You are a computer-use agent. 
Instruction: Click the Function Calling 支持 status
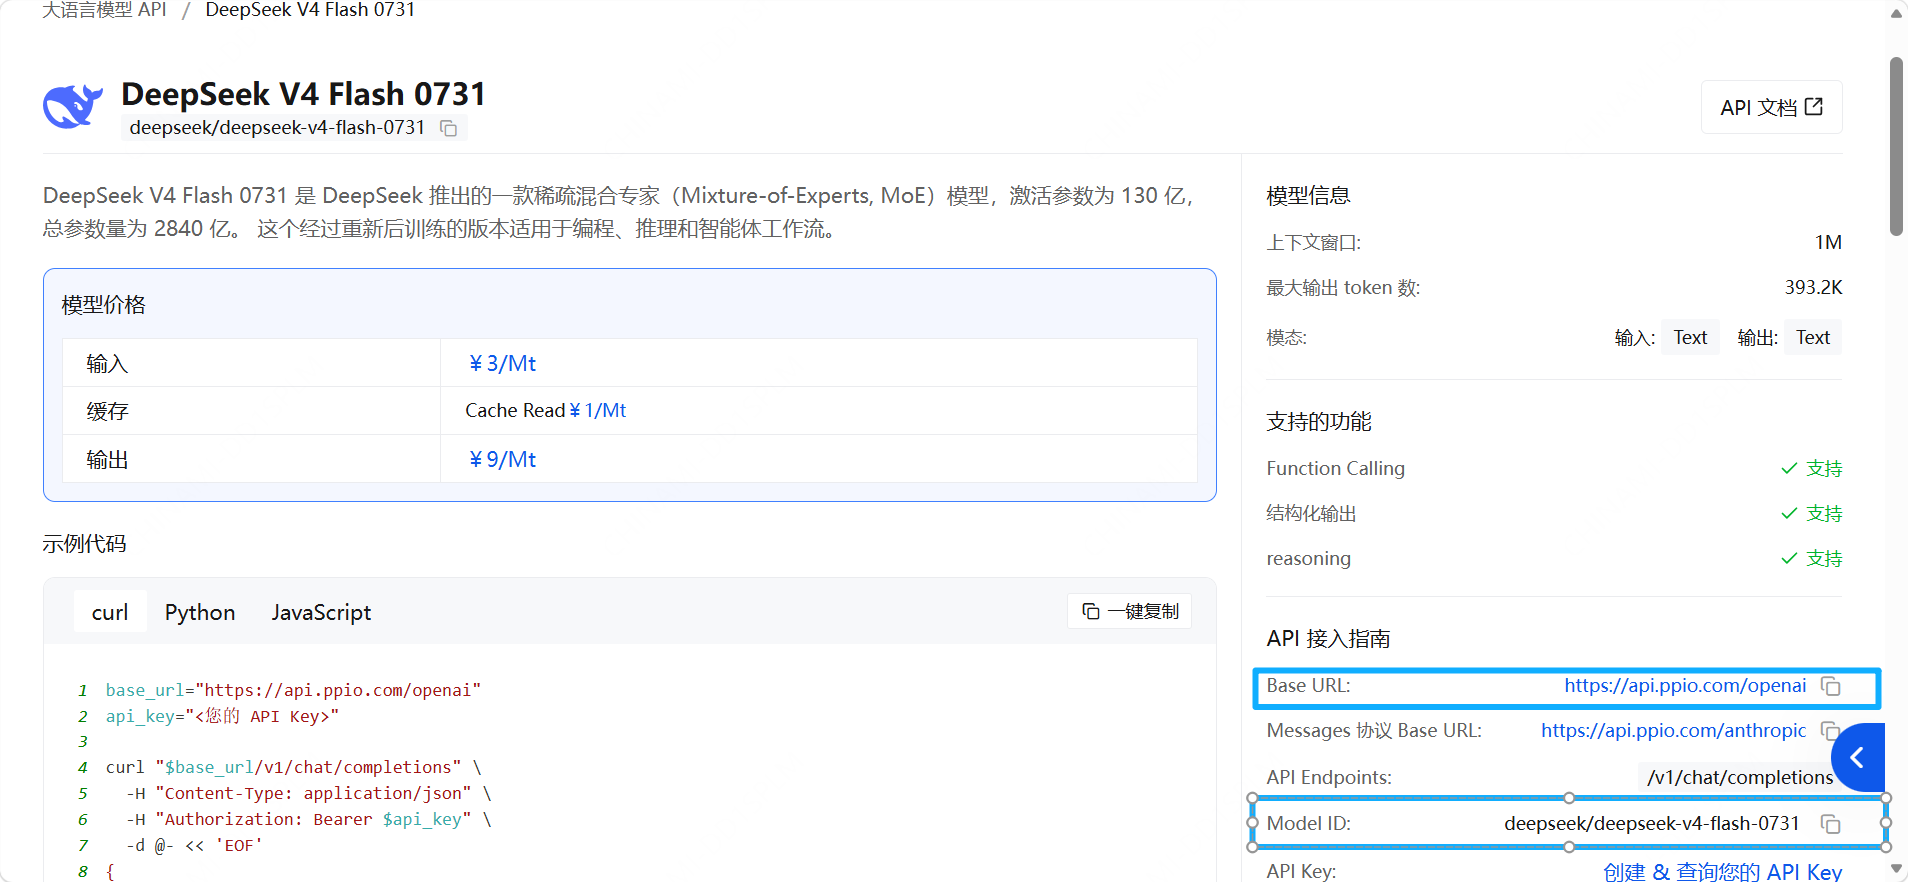coord(1811,469)
